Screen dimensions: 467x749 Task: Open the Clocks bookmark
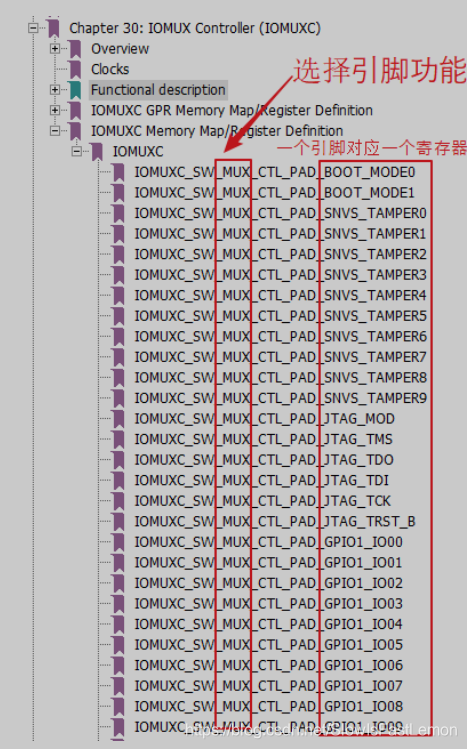pos(110,70)
